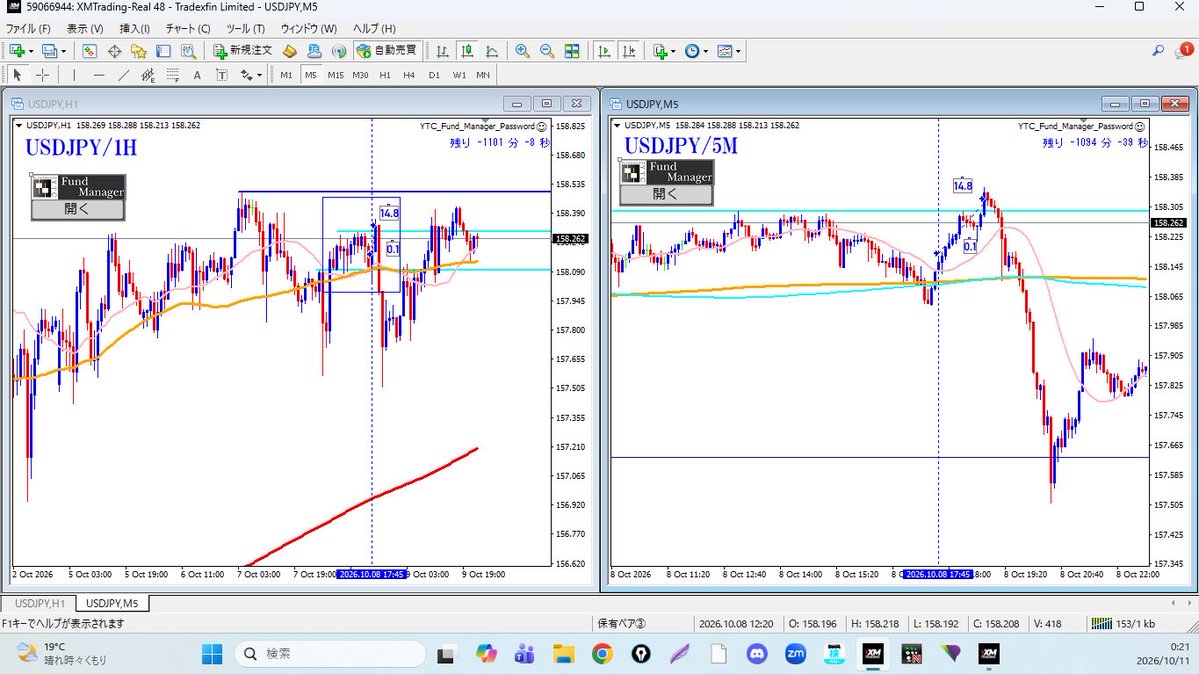1199x674 pixels.
Task: Switch to candlestick chart display icon
Action: (466, 51)
